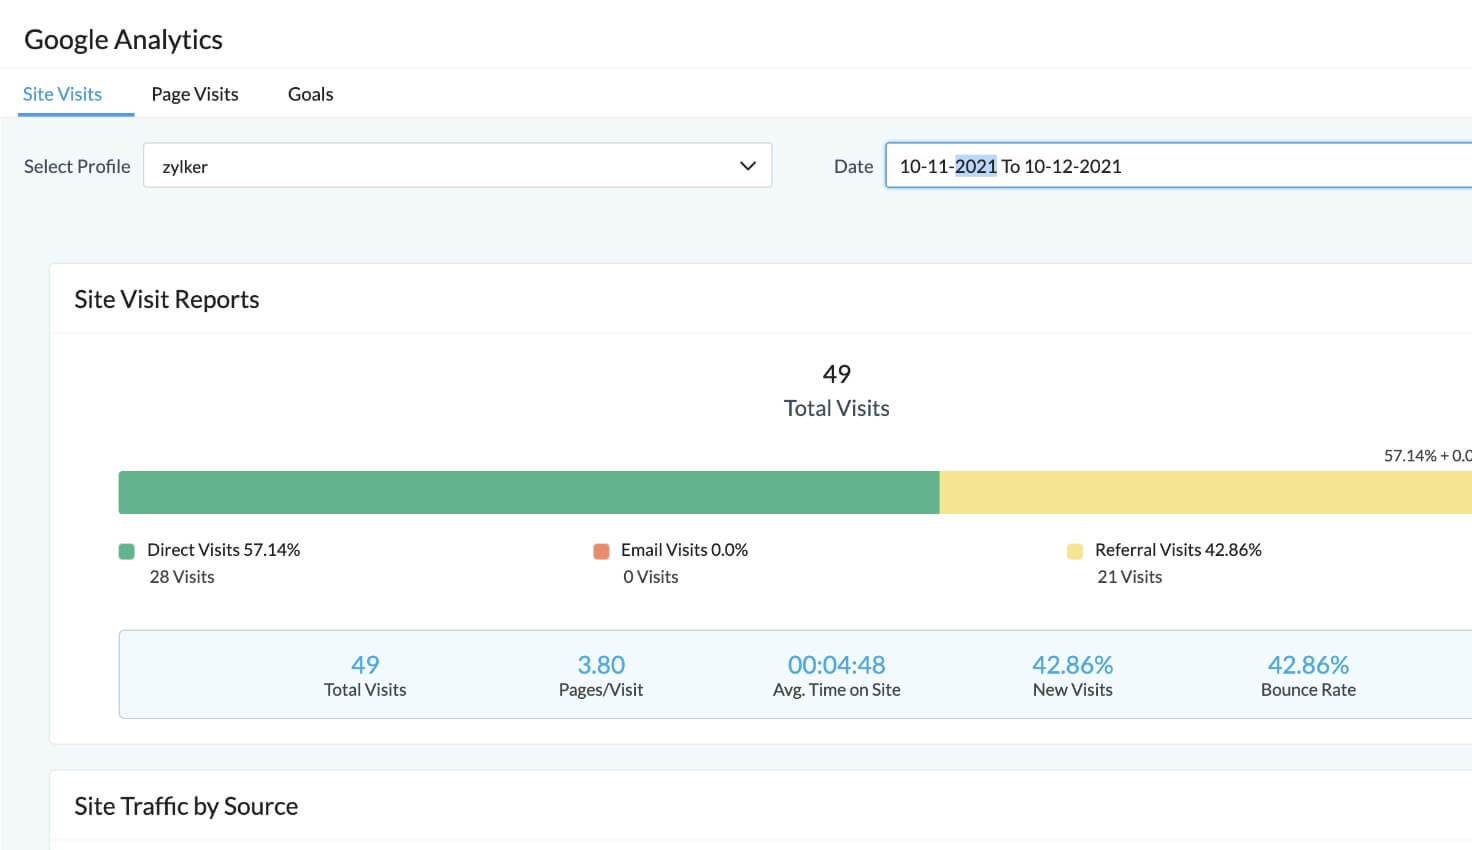
Task: Click the yellow Referral Visits legend swatch
Action: 1075,551
